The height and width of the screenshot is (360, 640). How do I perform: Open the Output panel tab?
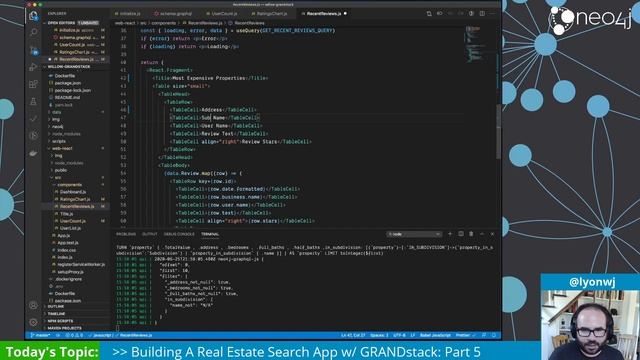click(149, 234)
